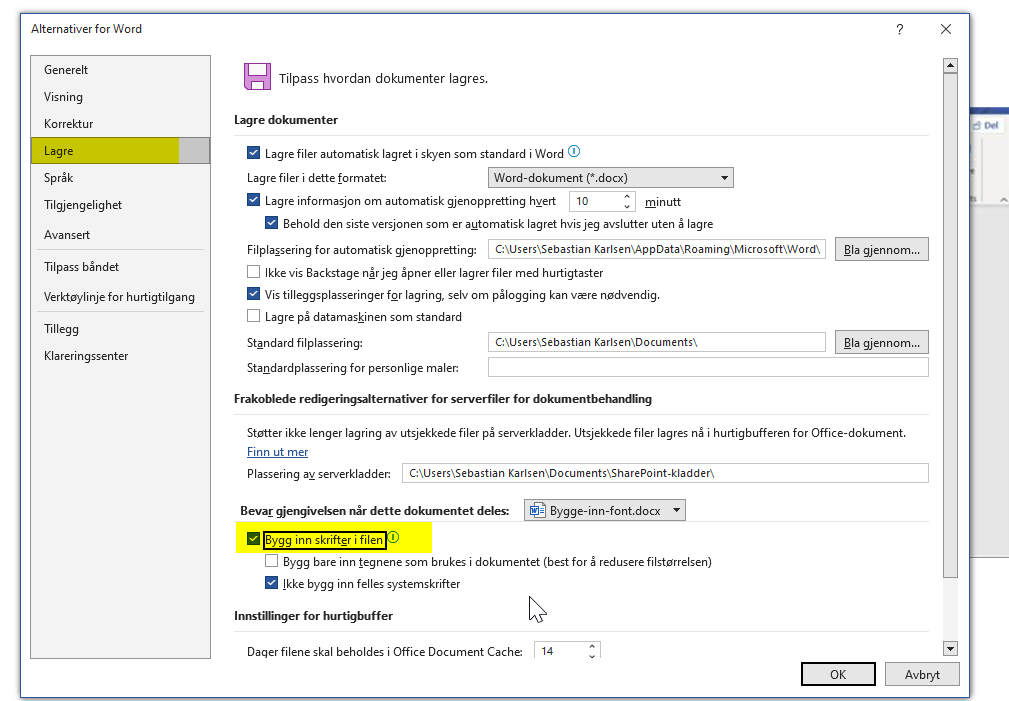Screen dimensions: 1009x701
Task: Close the Alternativer for Word dialog
Action: pos(945,29)
